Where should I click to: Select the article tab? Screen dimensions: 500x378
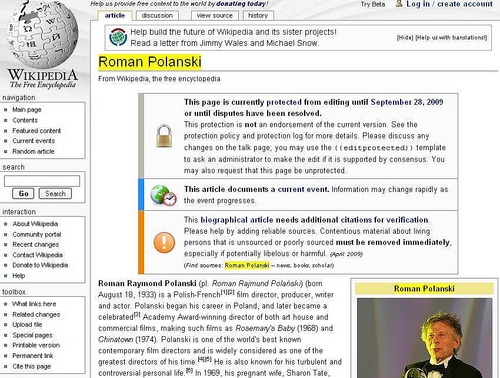(x=115, y=15)
